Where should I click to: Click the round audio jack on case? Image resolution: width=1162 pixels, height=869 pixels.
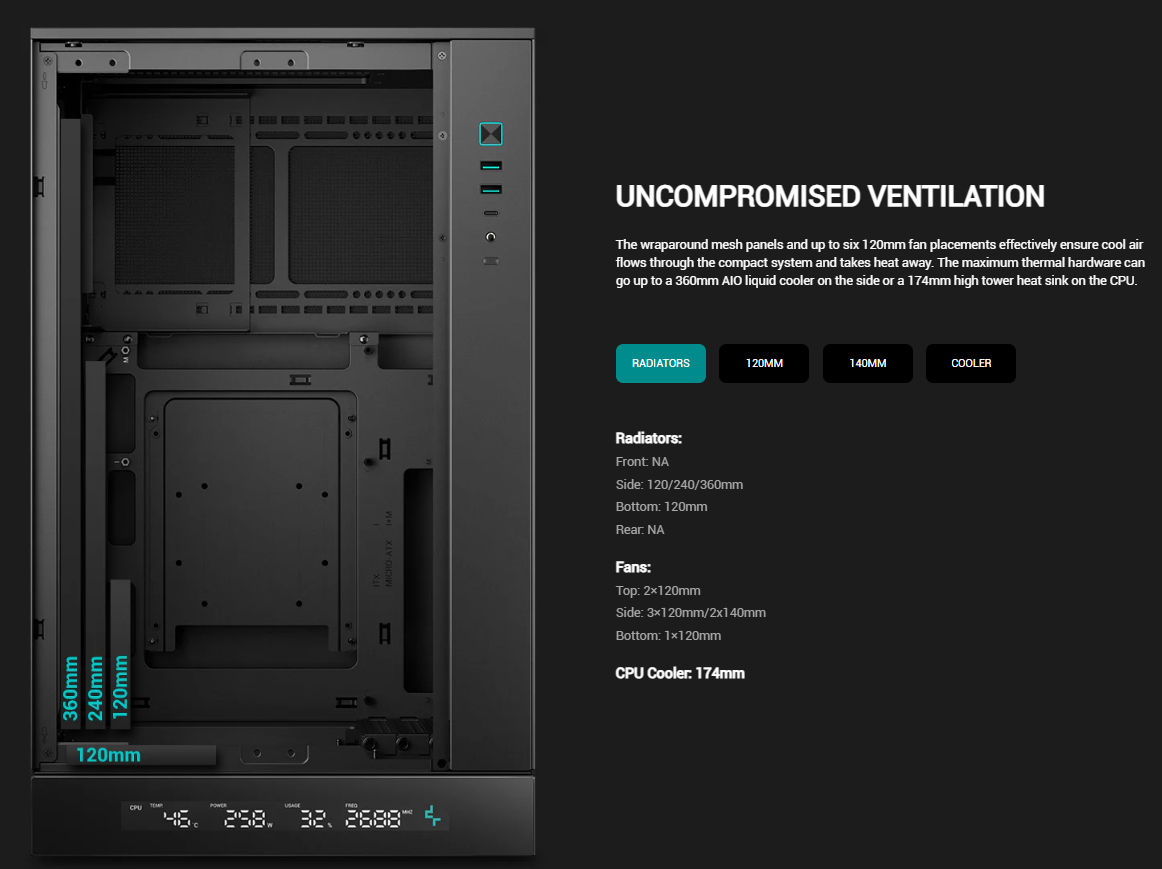click(x=490, y=237)
